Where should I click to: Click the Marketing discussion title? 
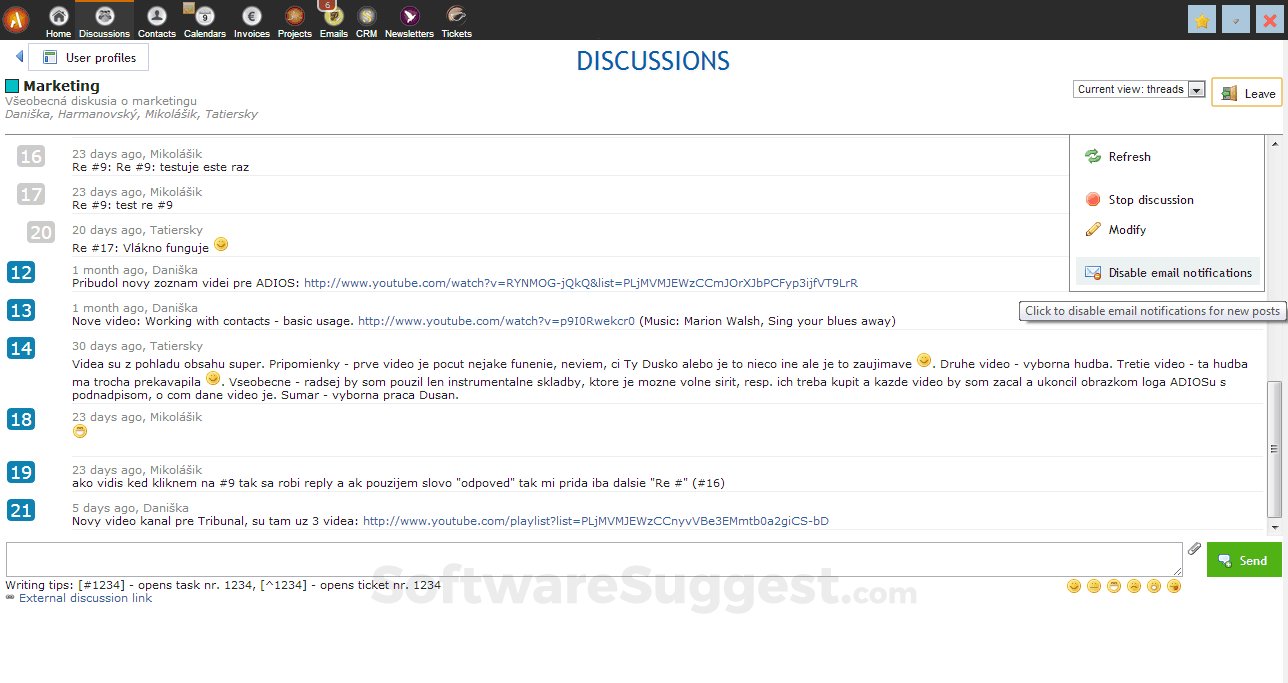click(61, 86)
